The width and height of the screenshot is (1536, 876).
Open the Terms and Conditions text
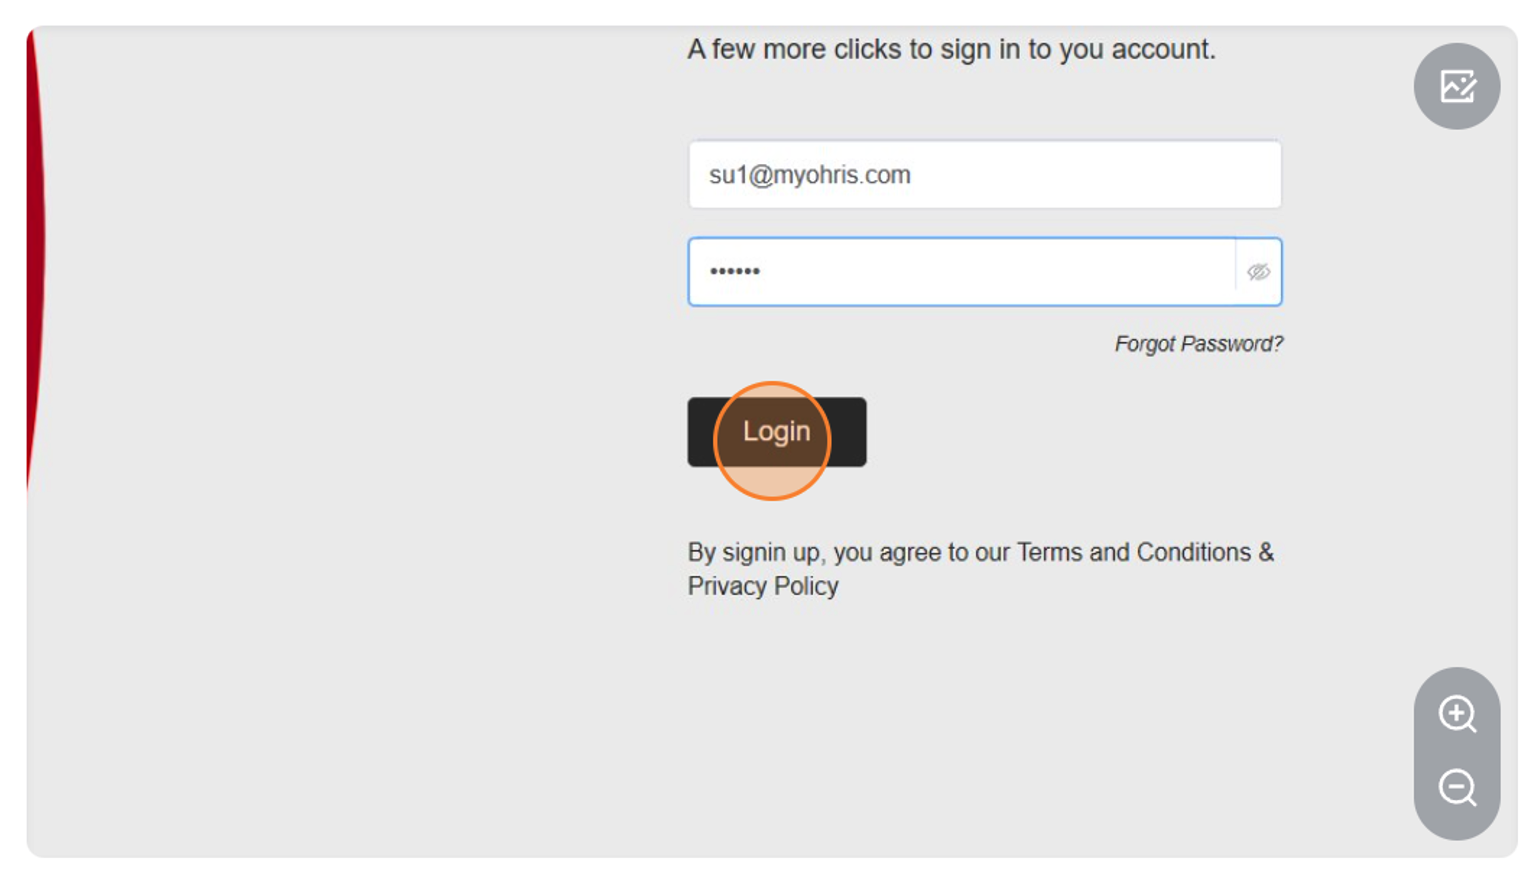click(x=1134, y=553)
